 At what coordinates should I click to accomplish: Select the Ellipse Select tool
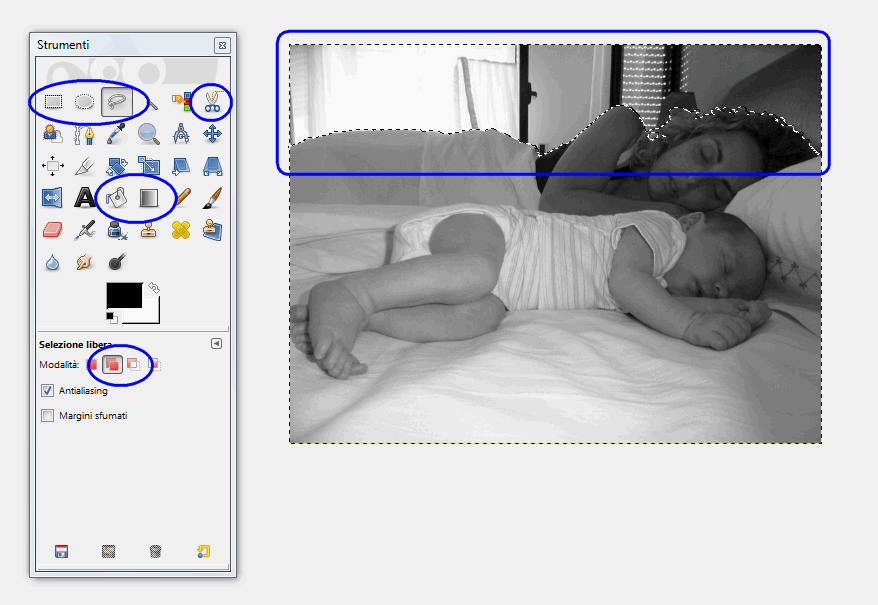click(x=85, y=101)
